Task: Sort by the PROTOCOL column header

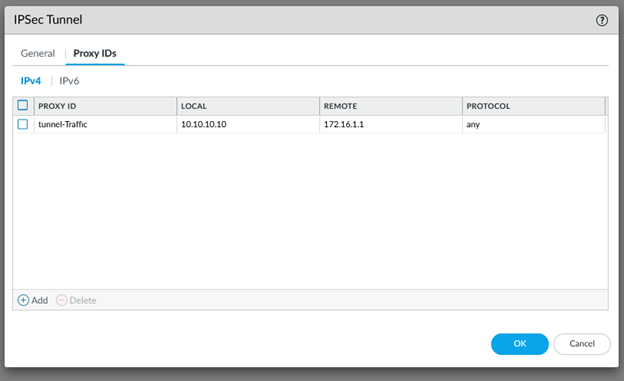Action: pos(534,106)
